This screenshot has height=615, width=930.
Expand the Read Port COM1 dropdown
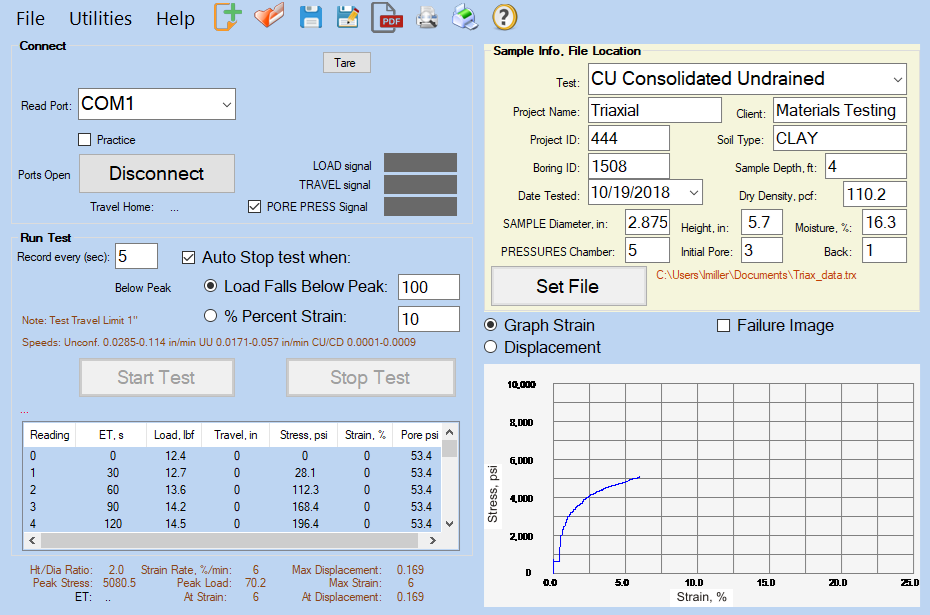226,104
